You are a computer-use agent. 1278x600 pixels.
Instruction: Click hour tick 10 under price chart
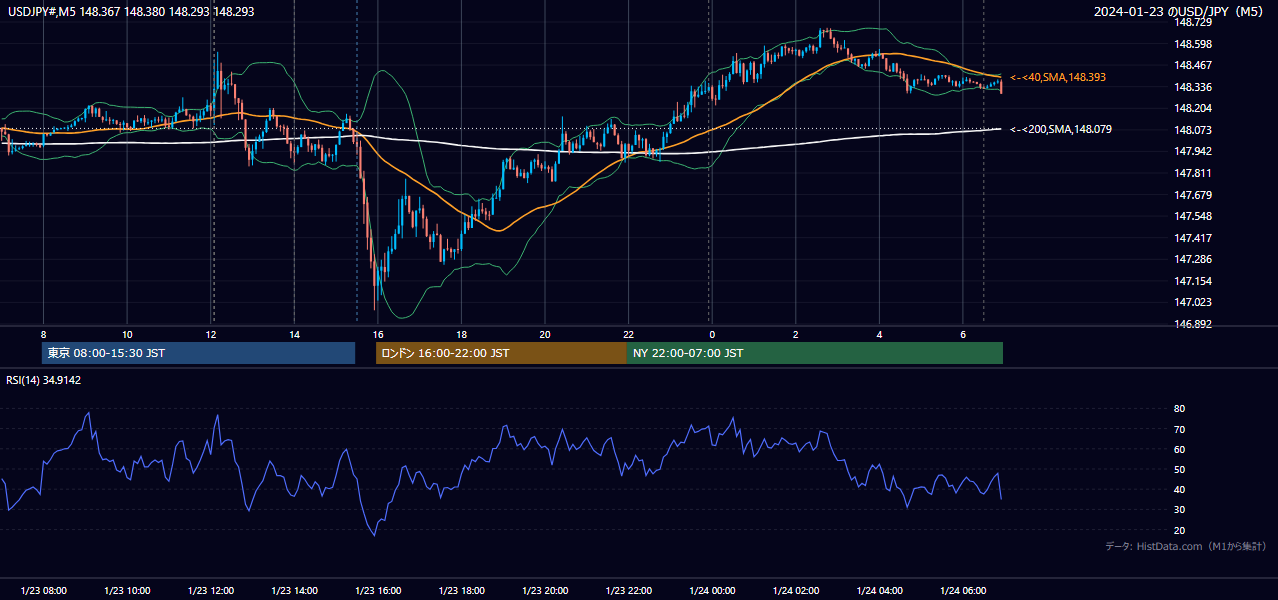click(127, 334)
